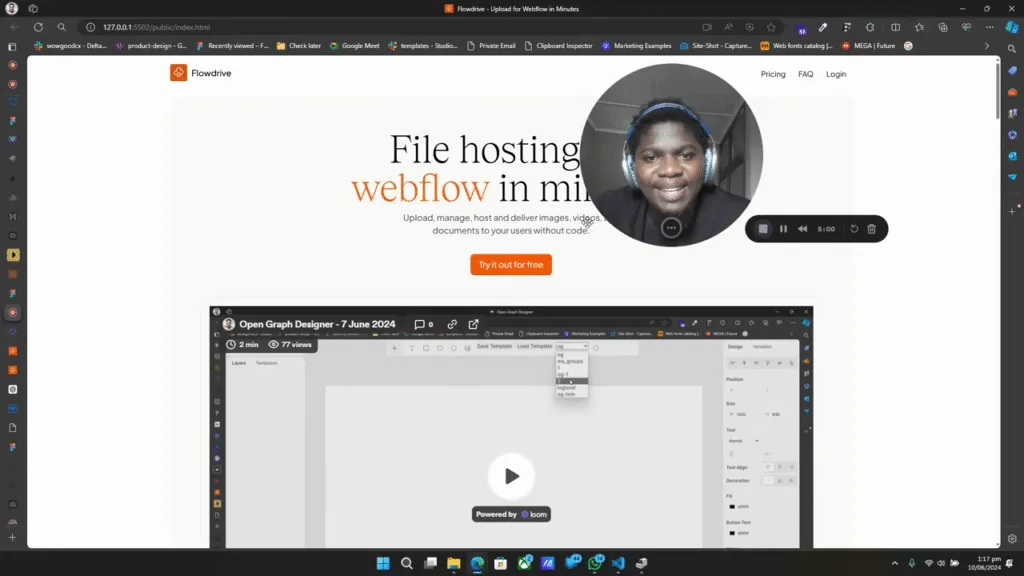
Task: Delete the current recording via trash icon
Action: click(x=871, y=229)
